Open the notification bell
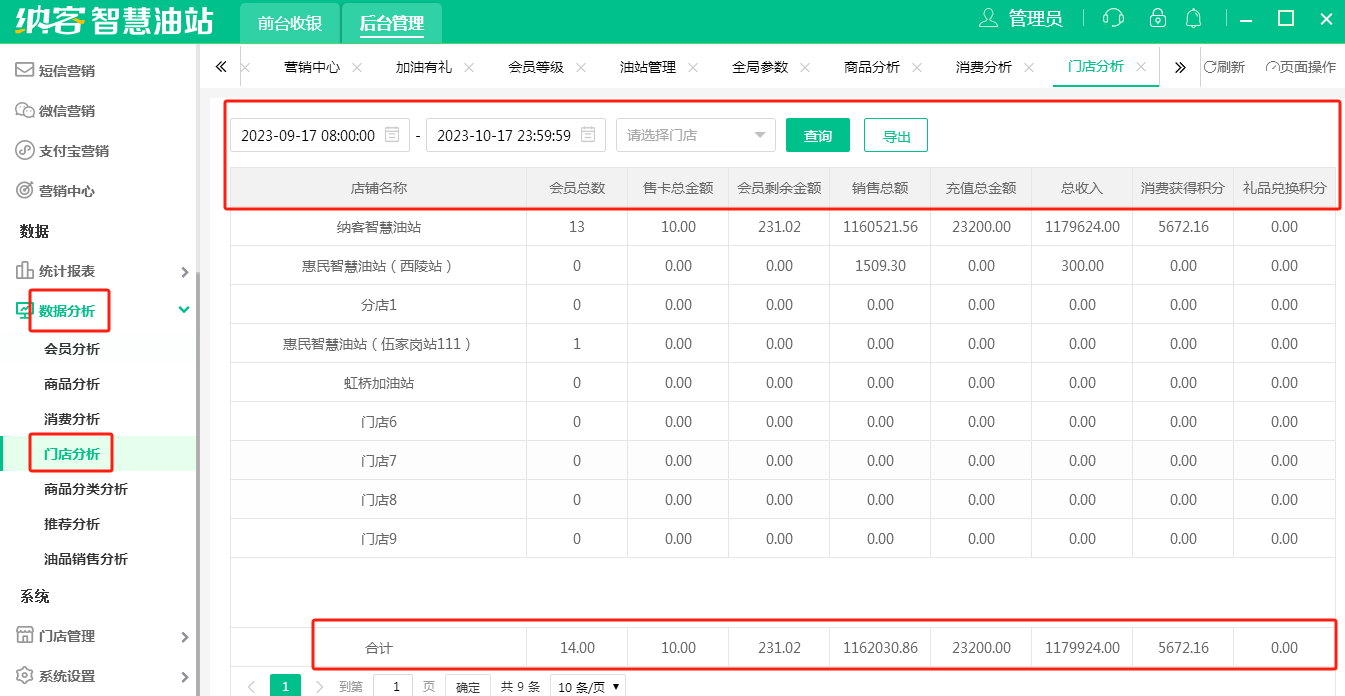The image size is (1345, 696). point(1193,18)
